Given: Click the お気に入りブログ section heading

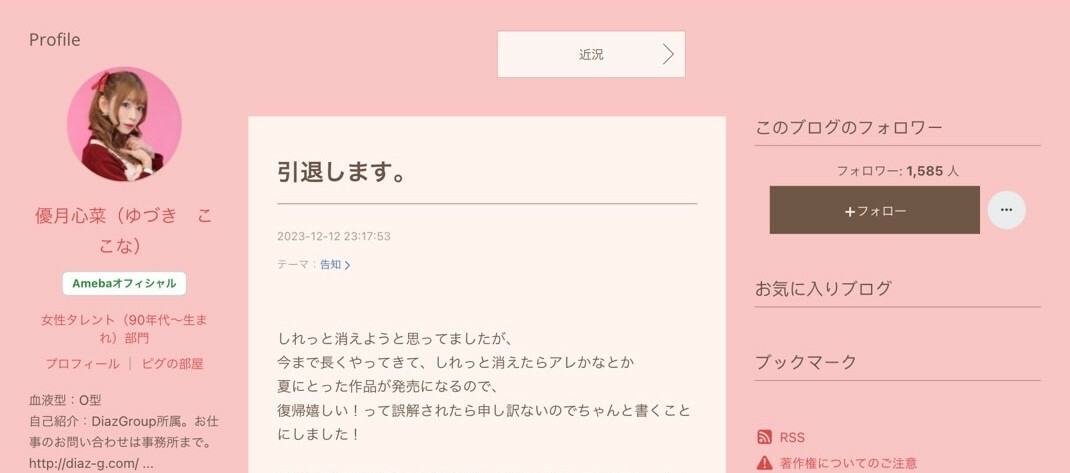Looking at the screenshot, I should (x=823, y=288).
